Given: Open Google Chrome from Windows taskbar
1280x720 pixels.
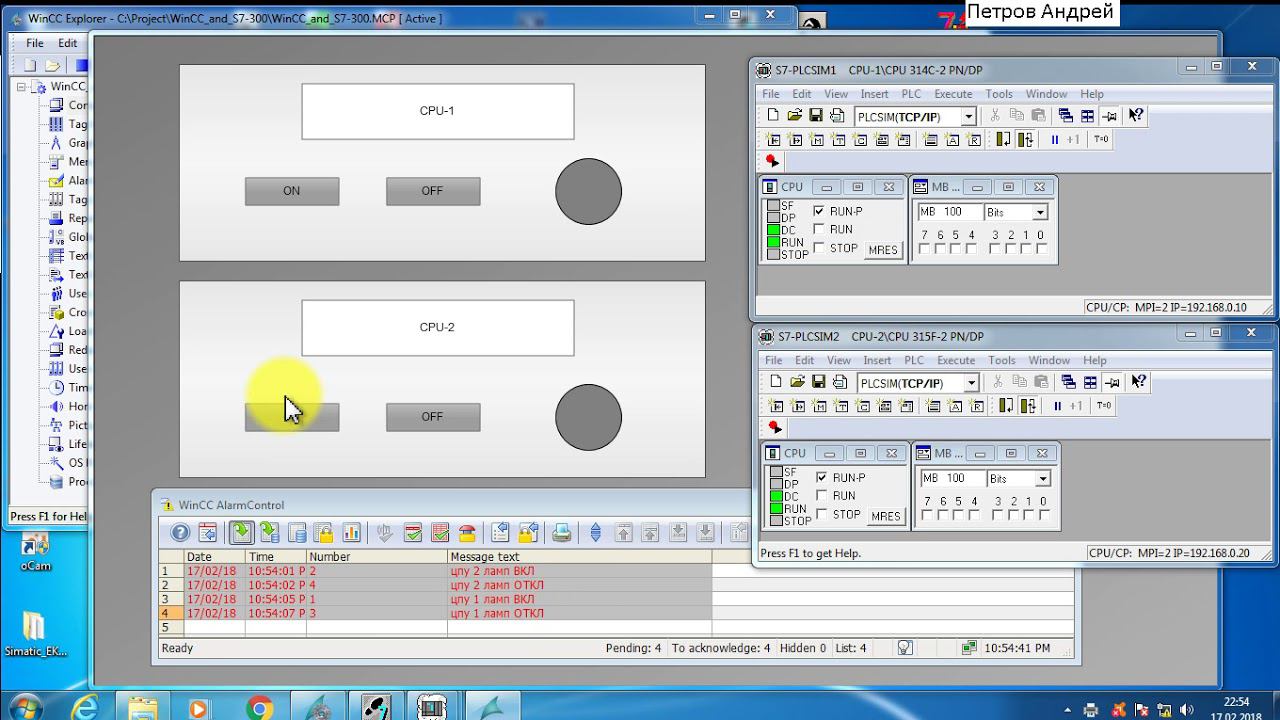Looking at the screenshot, I should (260, 708).
